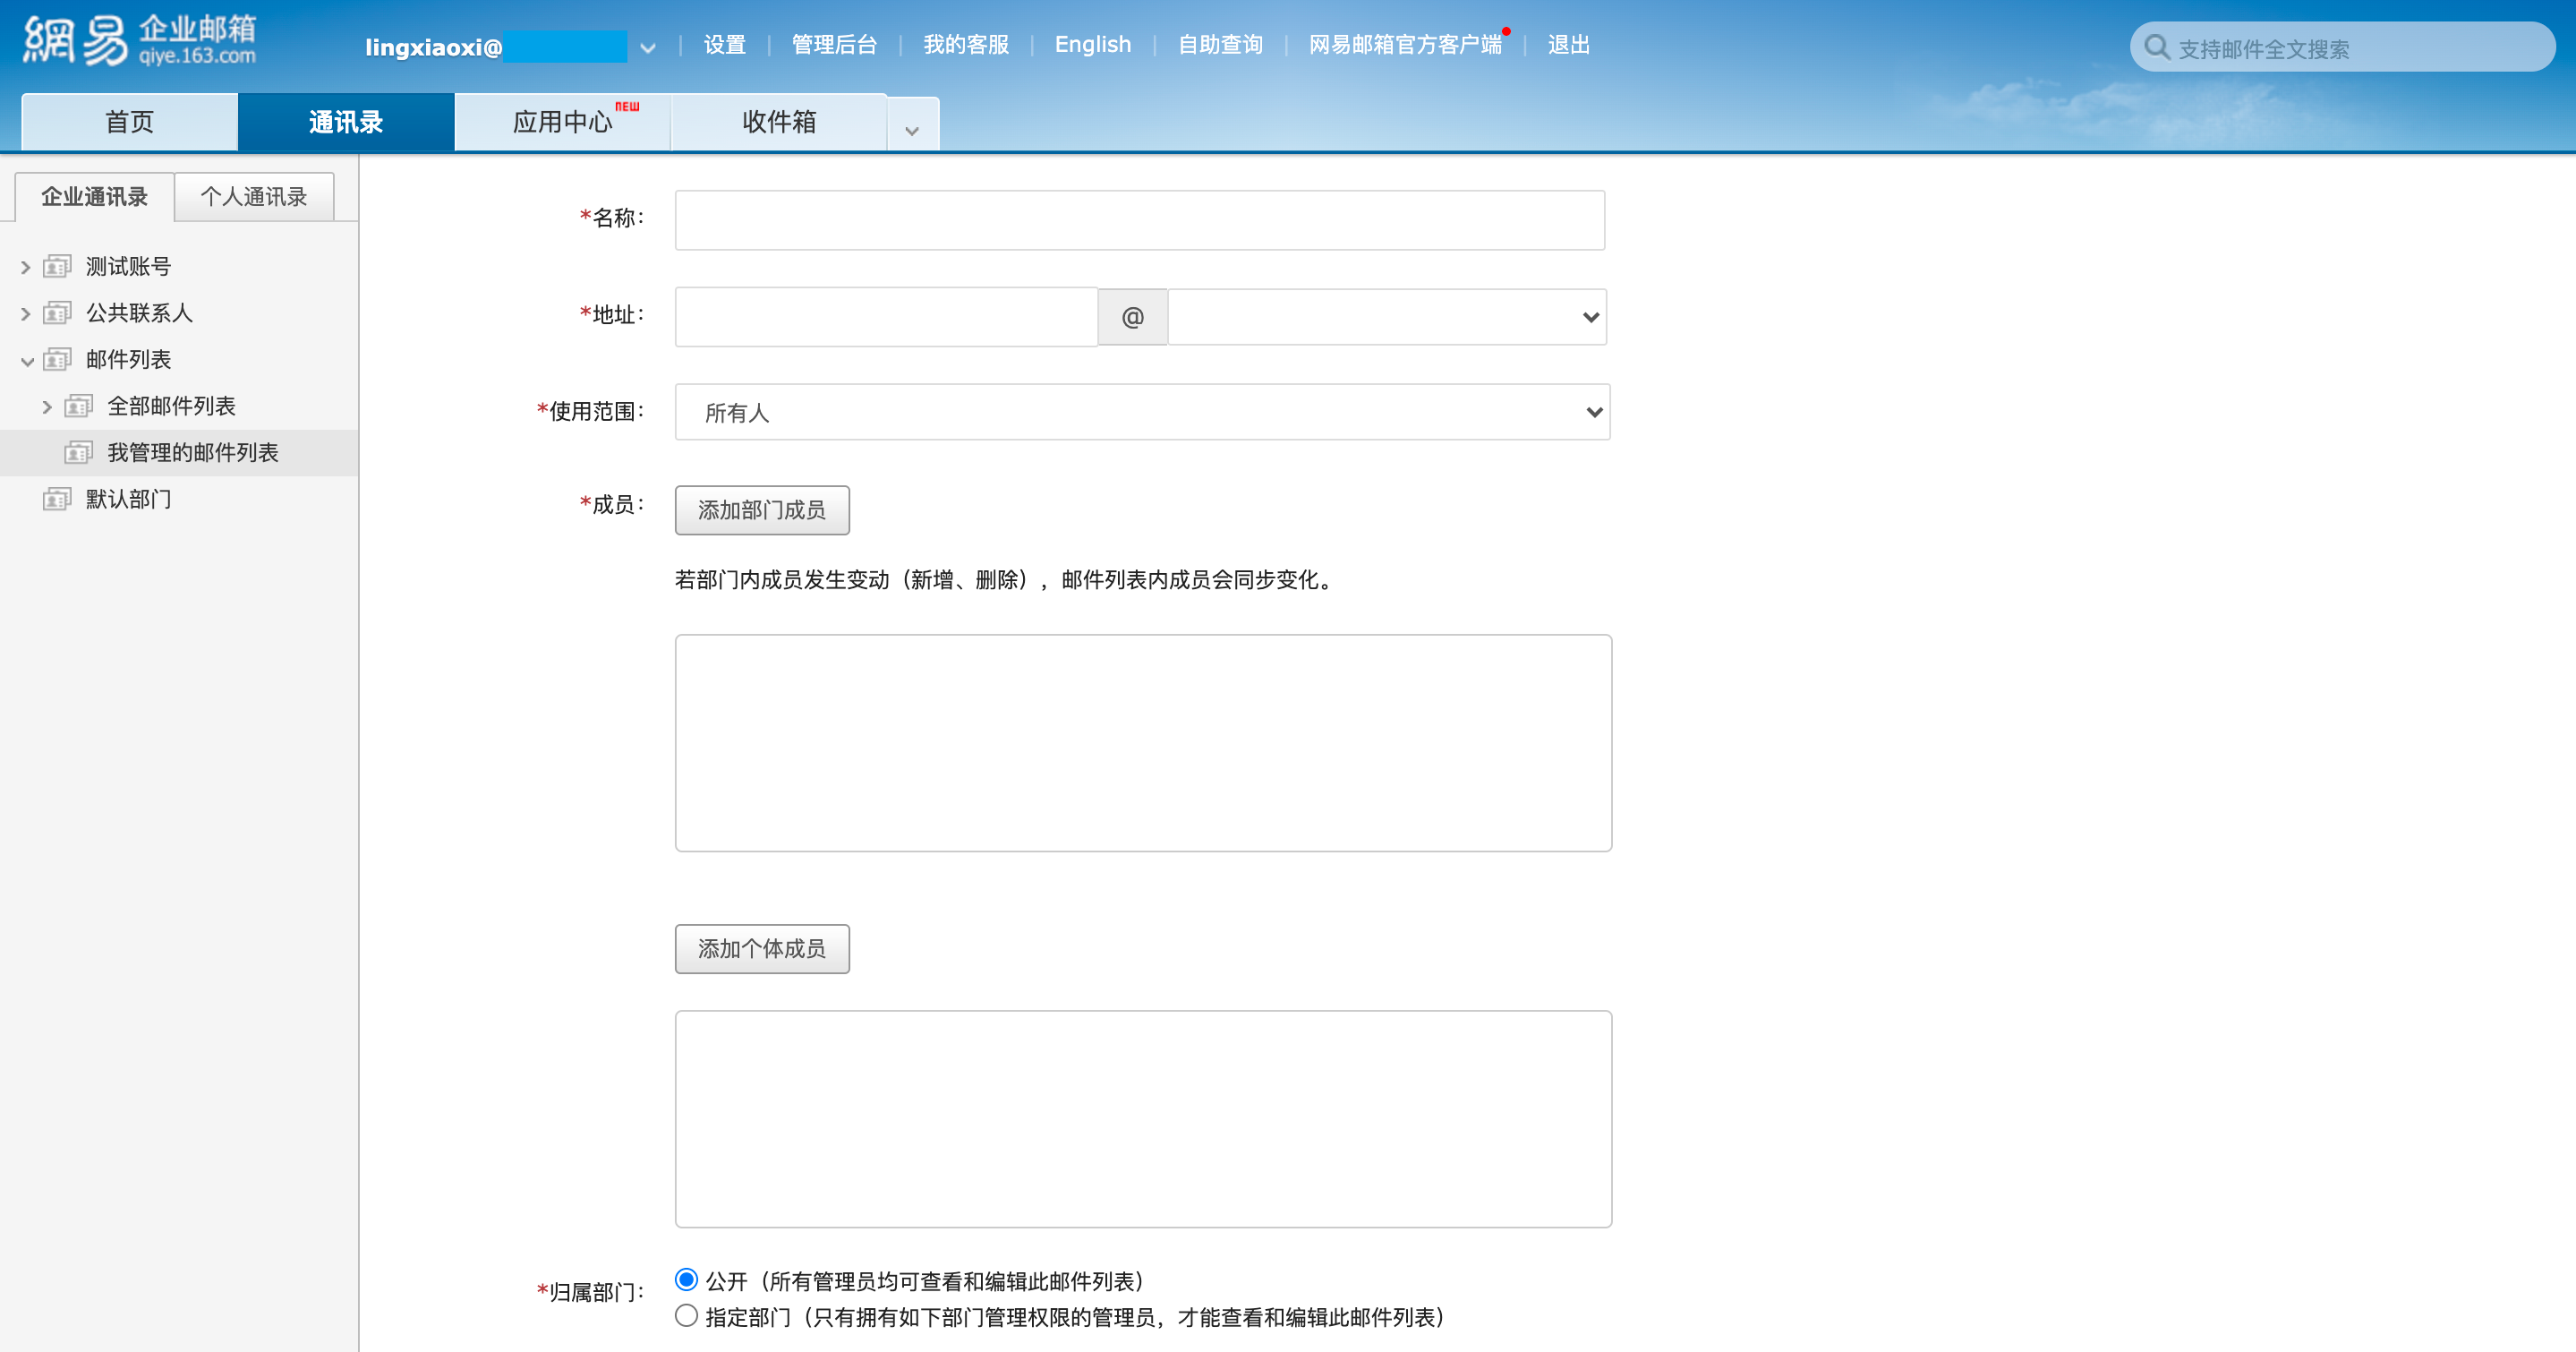Click the 测试账号 contact card icon
The height and width of the screenshot is (1352, 2576).
(57, 266)
